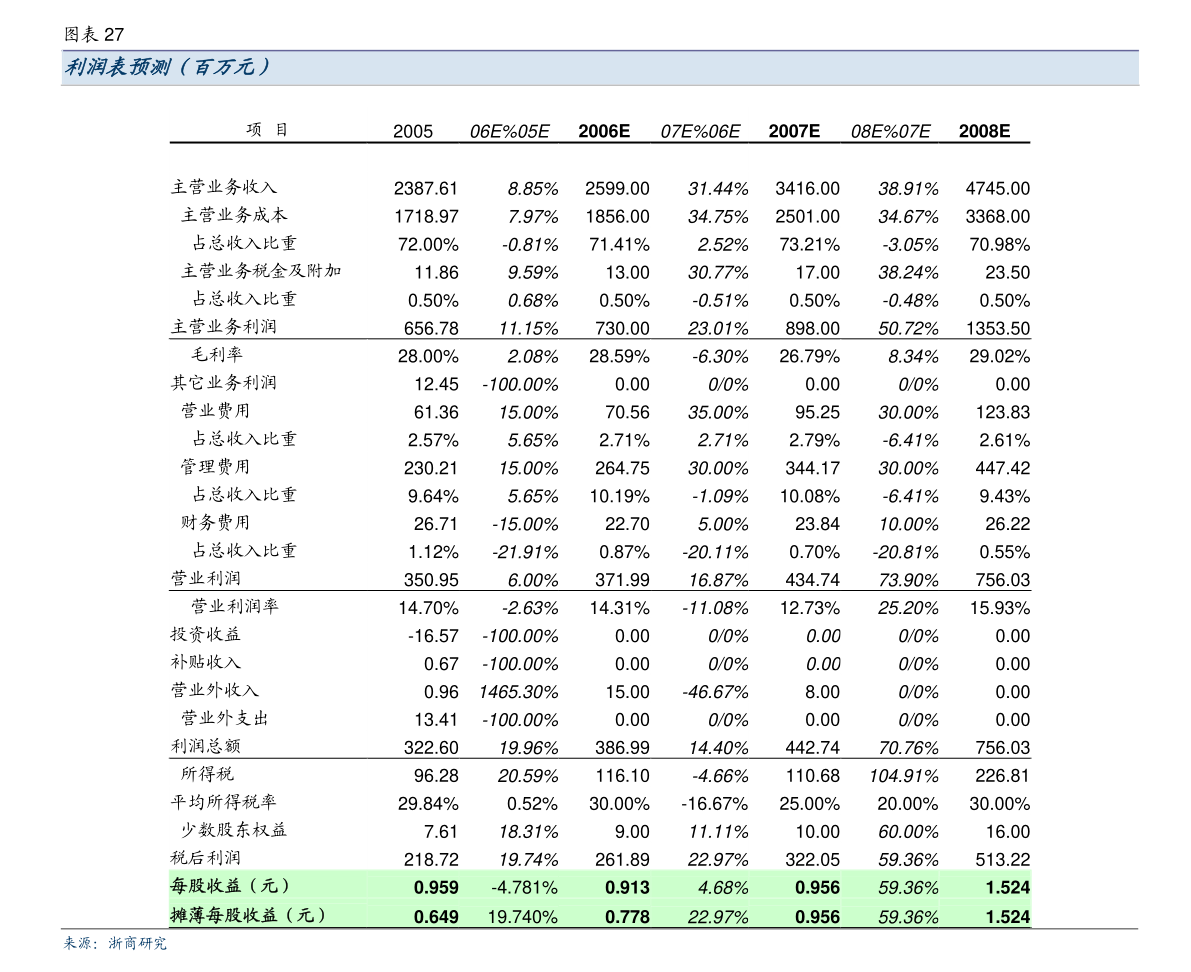The image size is (1191, 972).
Task: Click 0.956 in the 每股收益 row
Action: pos(817,888)
